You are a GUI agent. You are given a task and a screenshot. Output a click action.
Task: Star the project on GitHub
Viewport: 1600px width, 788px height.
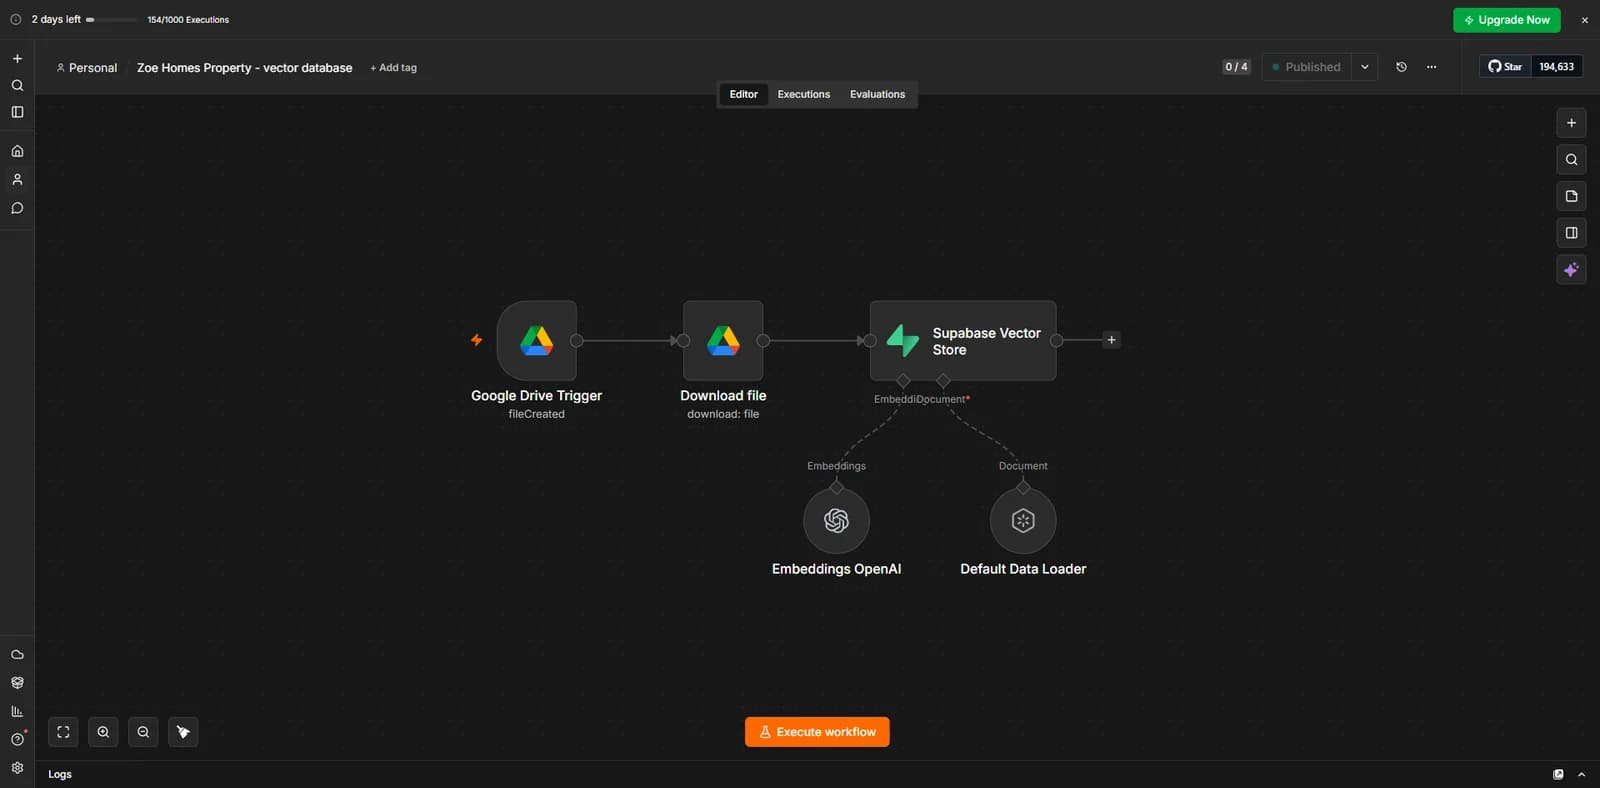pyautogui.click(x=1505, y=67)
